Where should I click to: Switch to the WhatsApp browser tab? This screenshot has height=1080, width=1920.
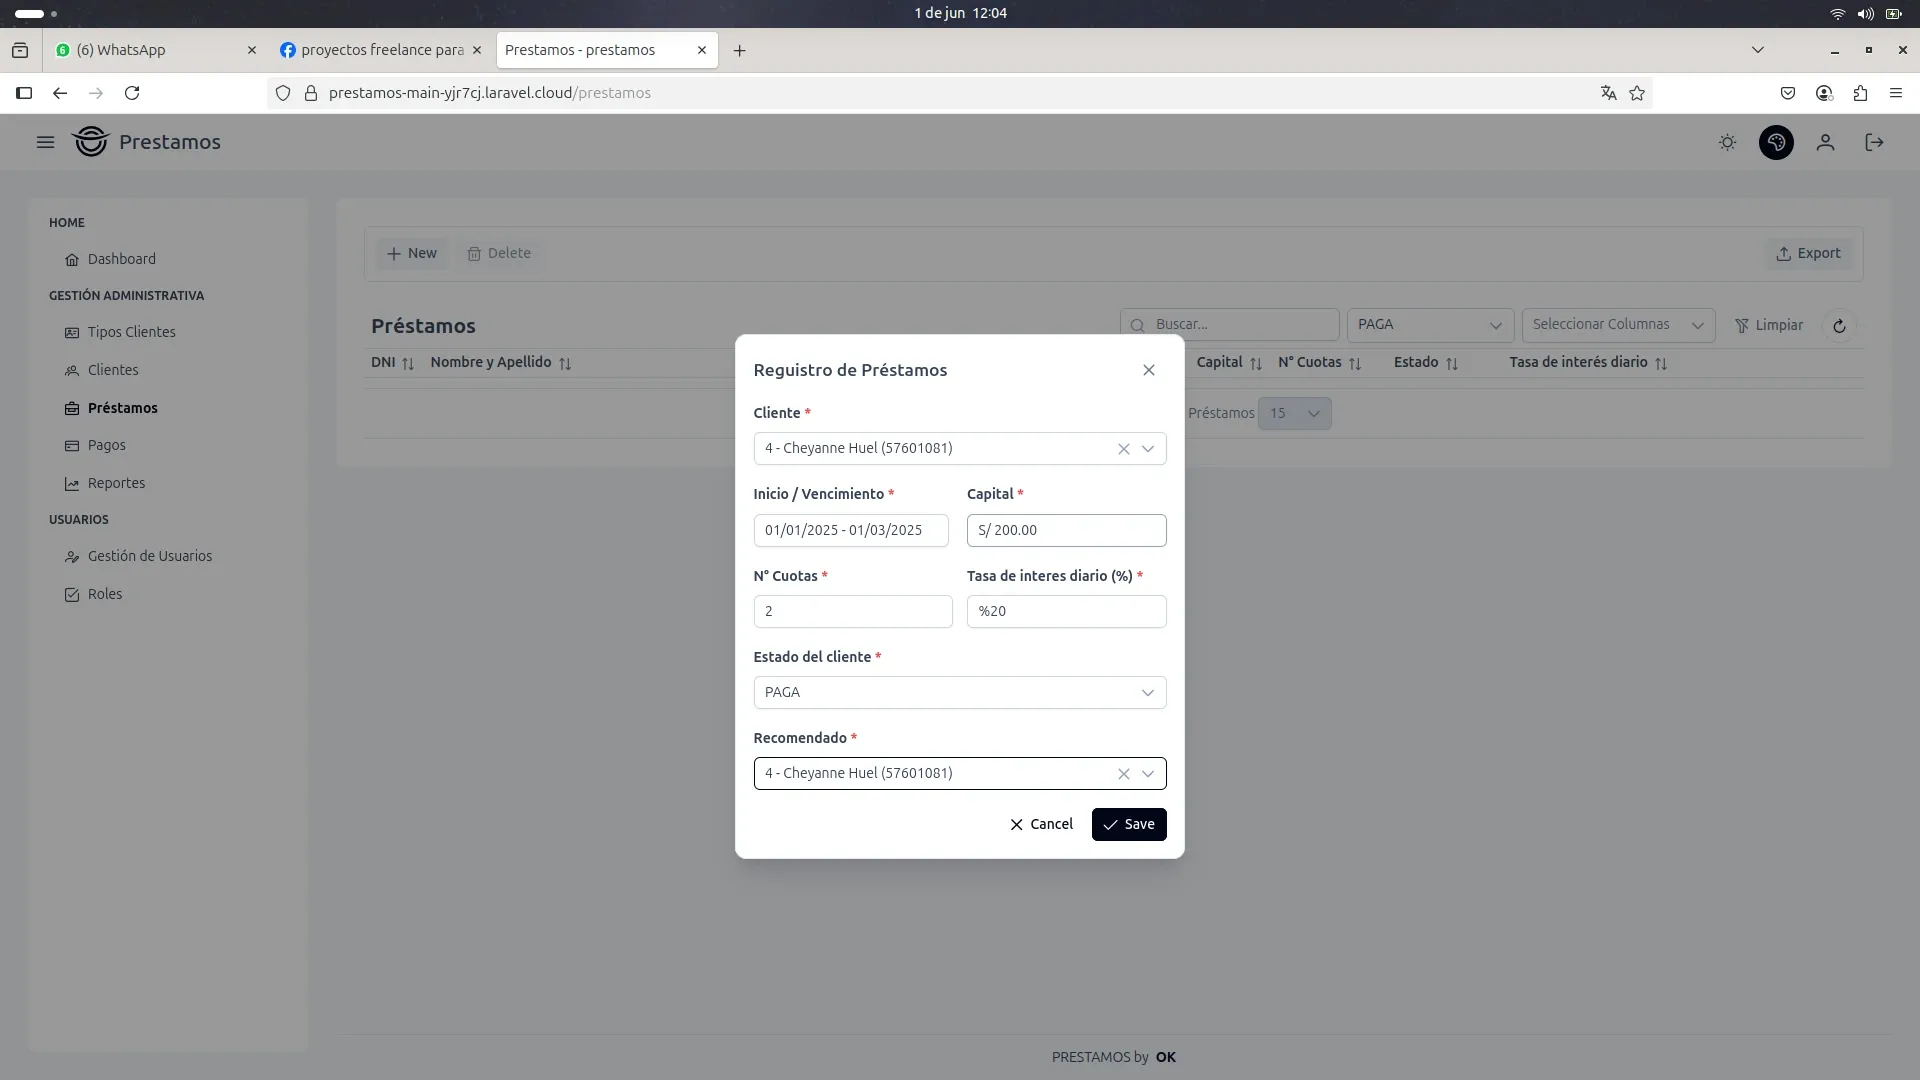click(150, 50)
